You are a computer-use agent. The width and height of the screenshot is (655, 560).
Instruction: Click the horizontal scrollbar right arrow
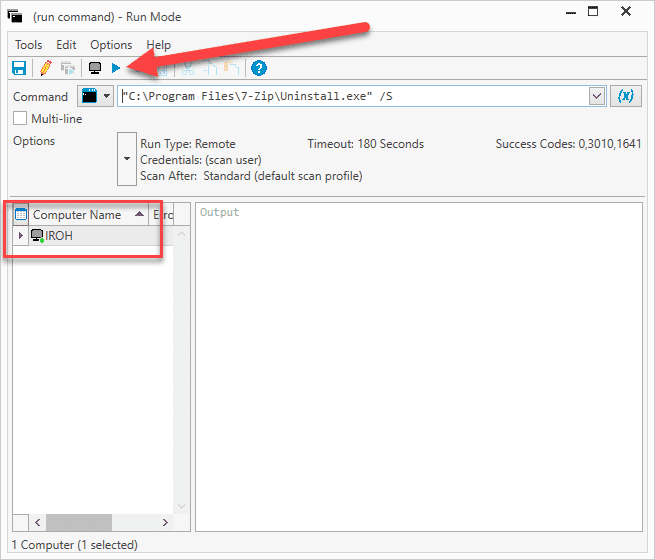[x=165, y=522]
